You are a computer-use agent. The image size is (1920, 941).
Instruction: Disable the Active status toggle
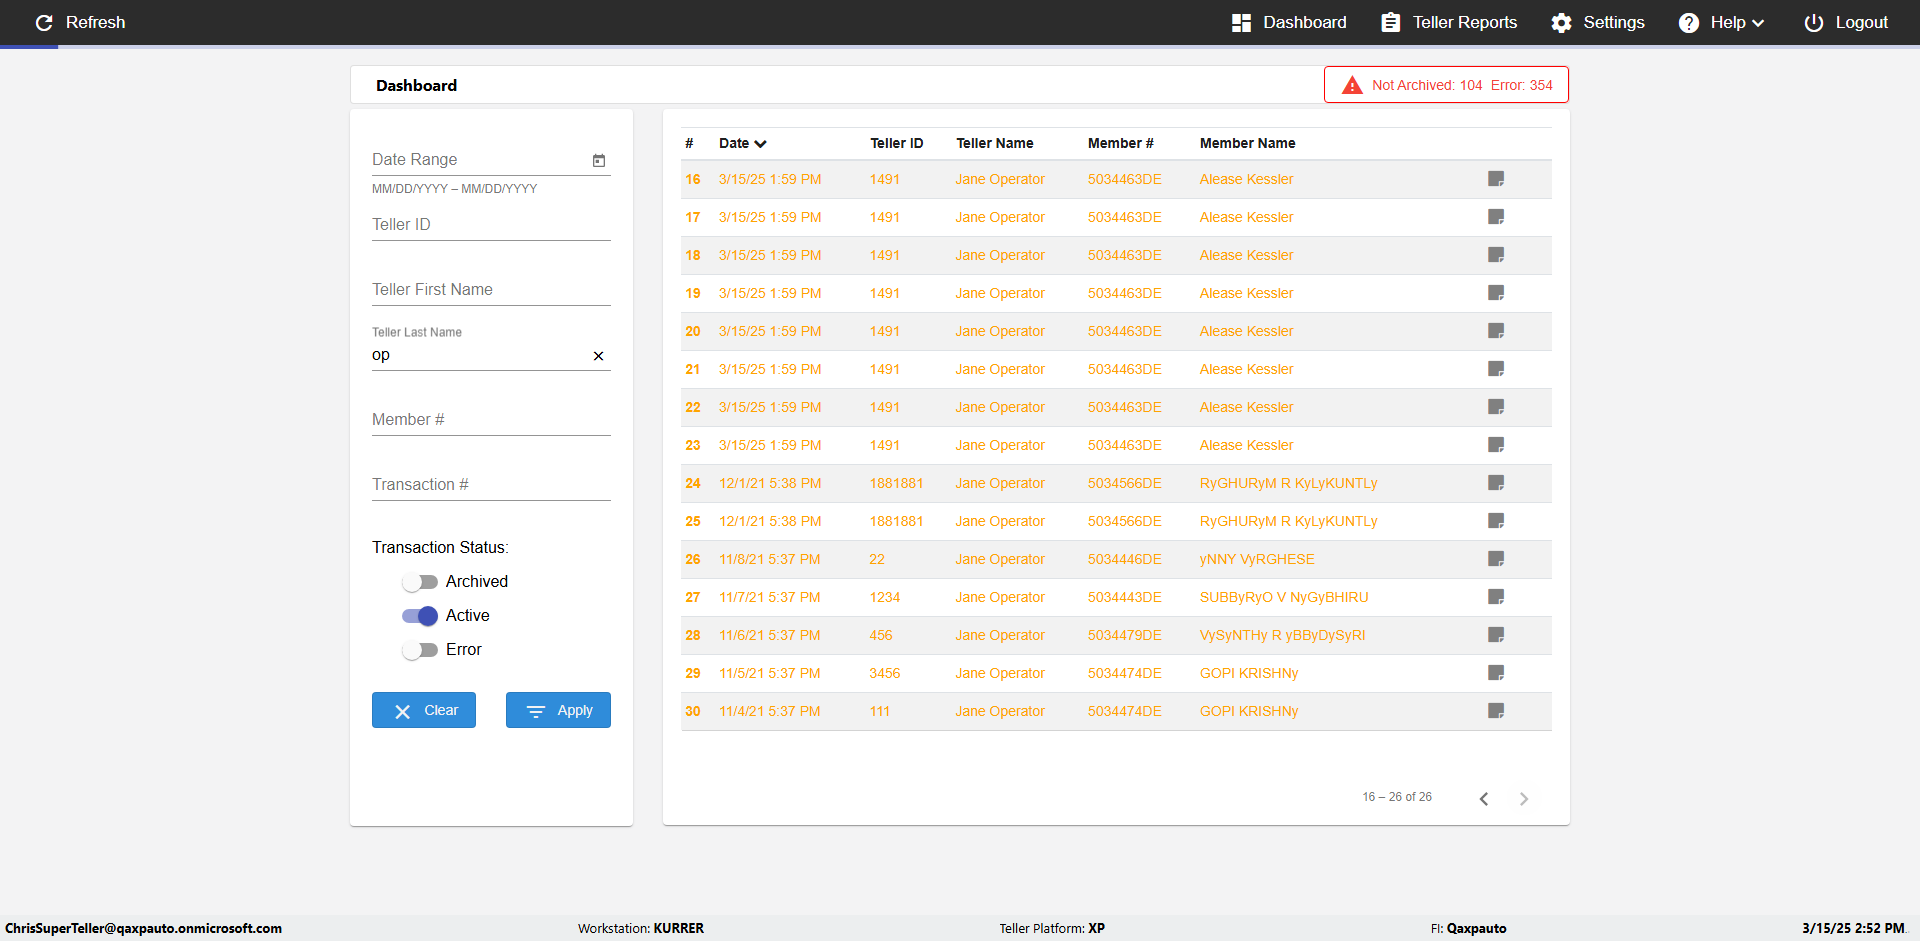[x=420, y=616]
